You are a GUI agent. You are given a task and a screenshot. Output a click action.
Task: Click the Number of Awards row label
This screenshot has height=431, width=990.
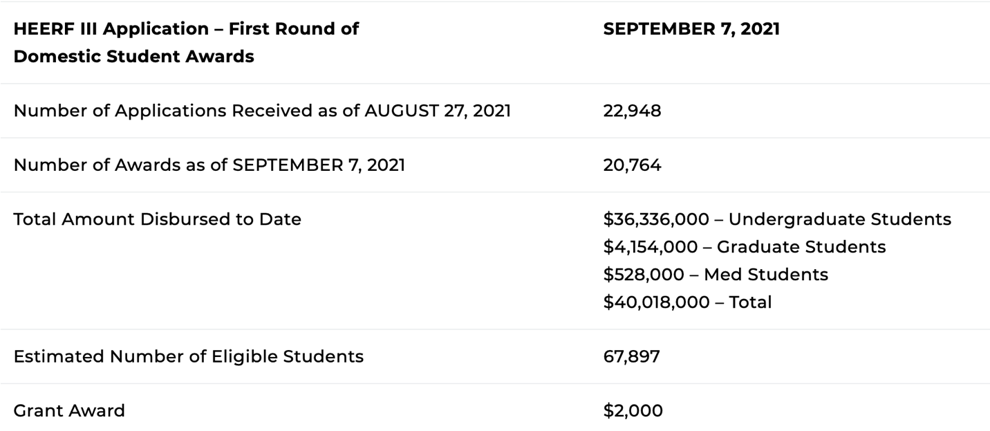click(209, 165)
